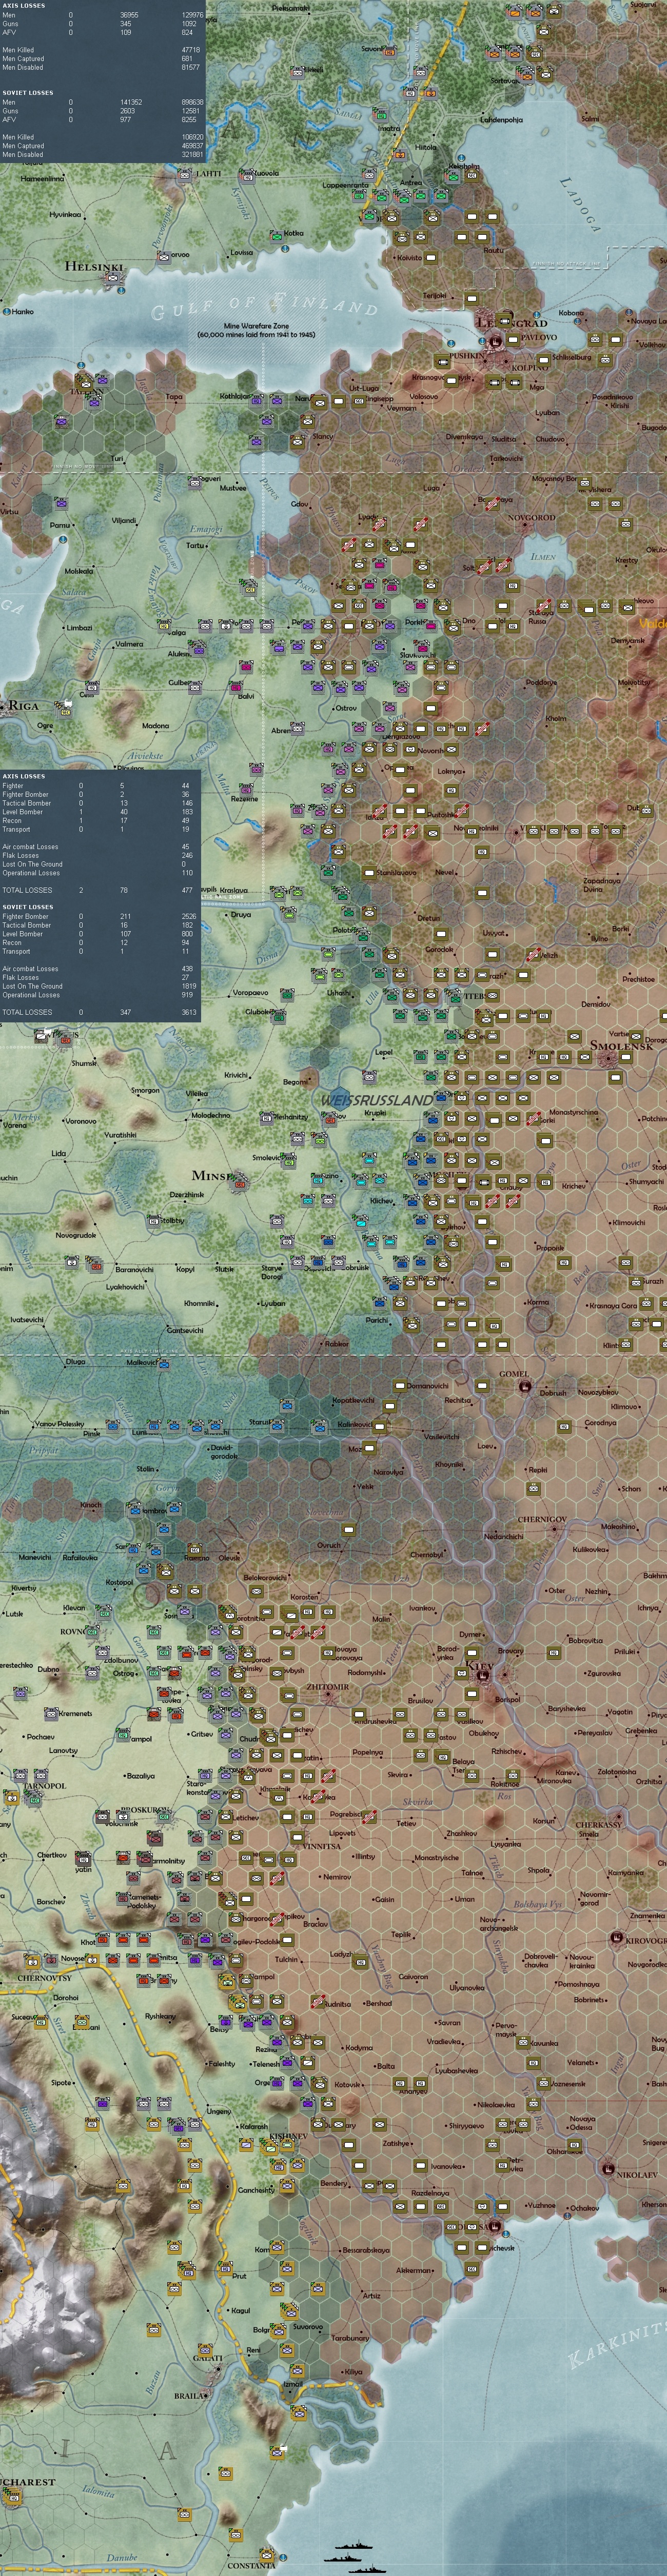Click the SOVIET LOSSES heading above Fighter Bomber
667x2576 pixels.
28,907
